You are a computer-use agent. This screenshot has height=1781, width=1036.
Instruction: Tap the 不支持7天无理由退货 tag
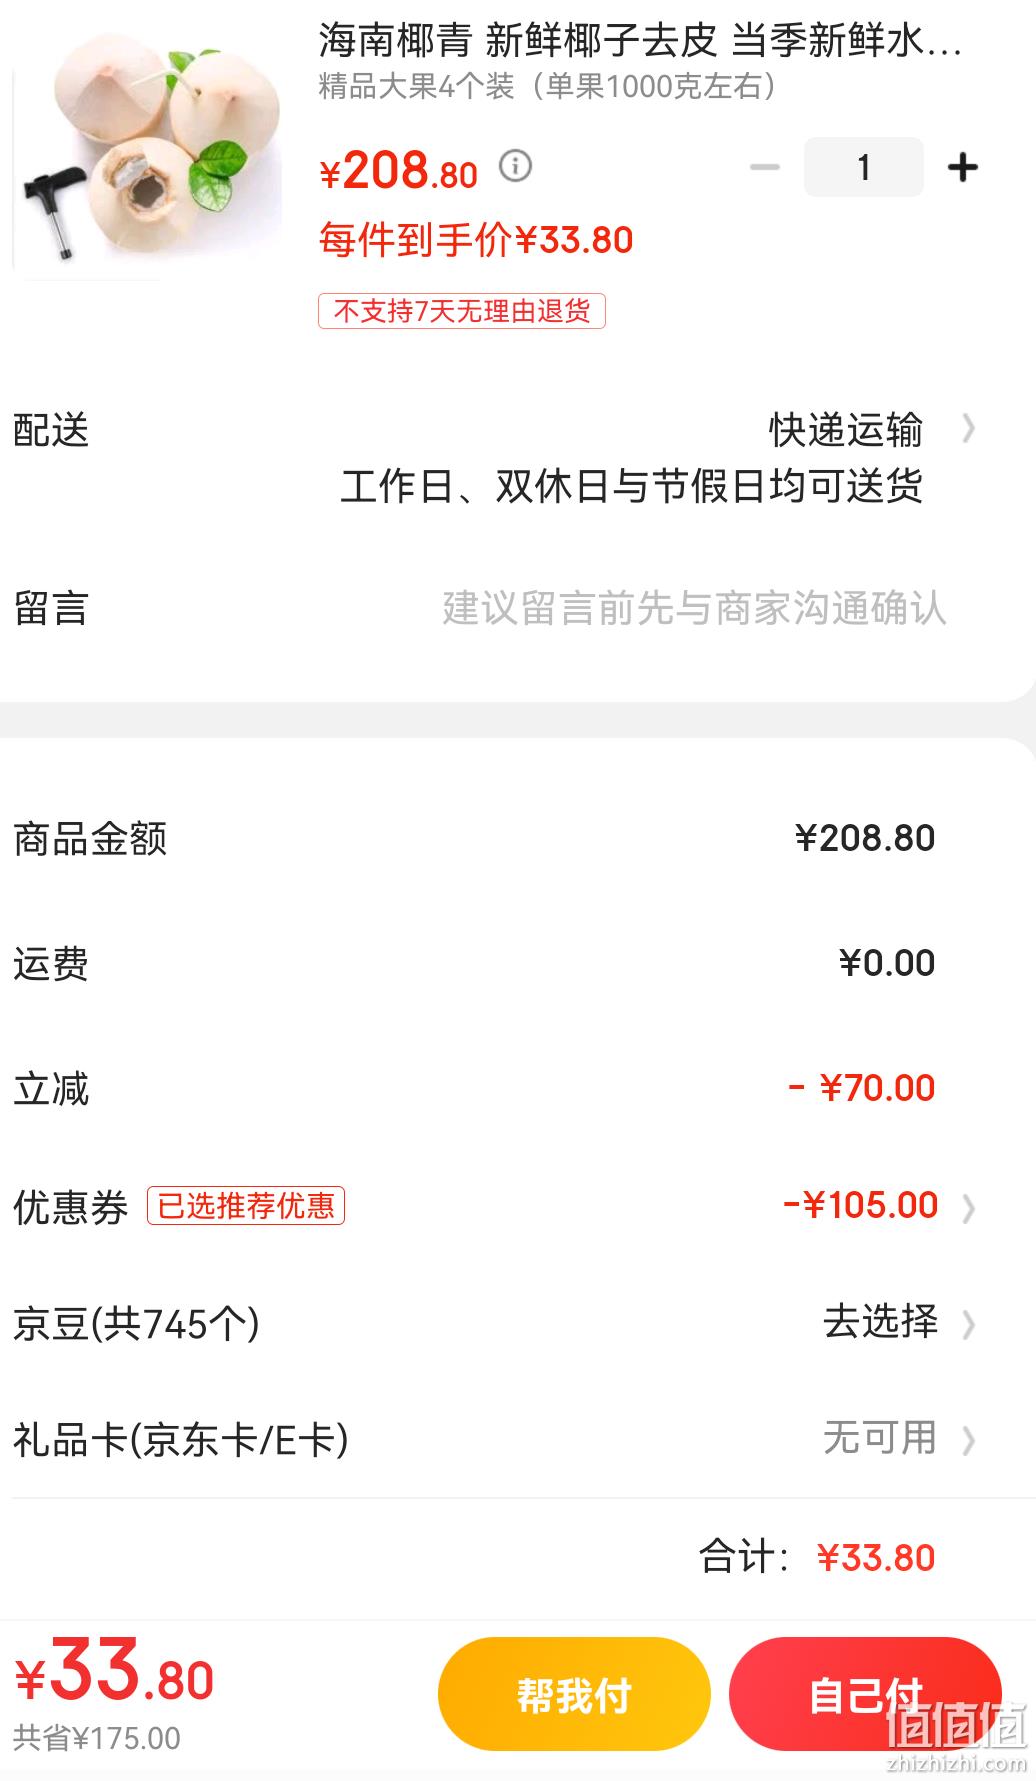[462, 311]
